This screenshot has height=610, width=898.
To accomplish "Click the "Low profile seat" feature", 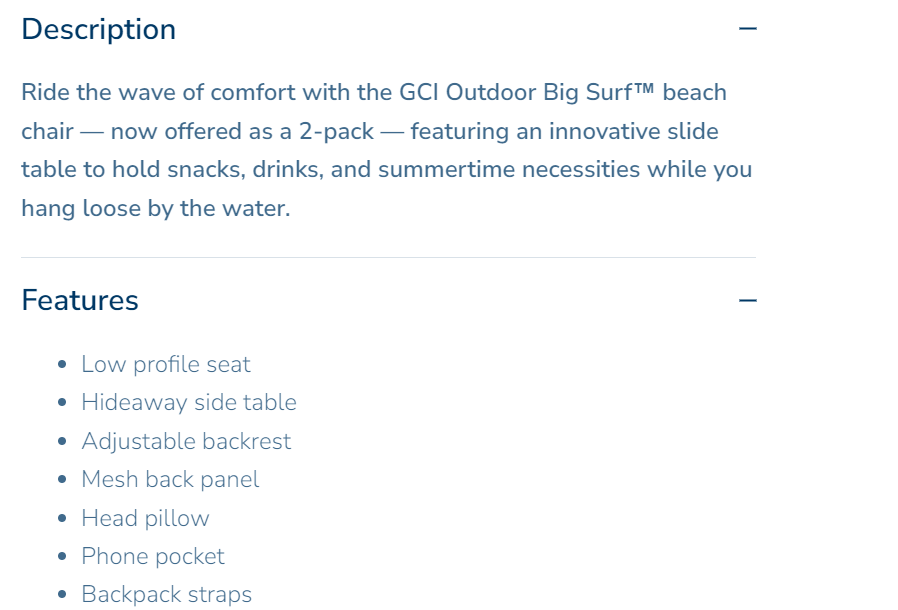I will pyautogui.click(x=166, y=364).
